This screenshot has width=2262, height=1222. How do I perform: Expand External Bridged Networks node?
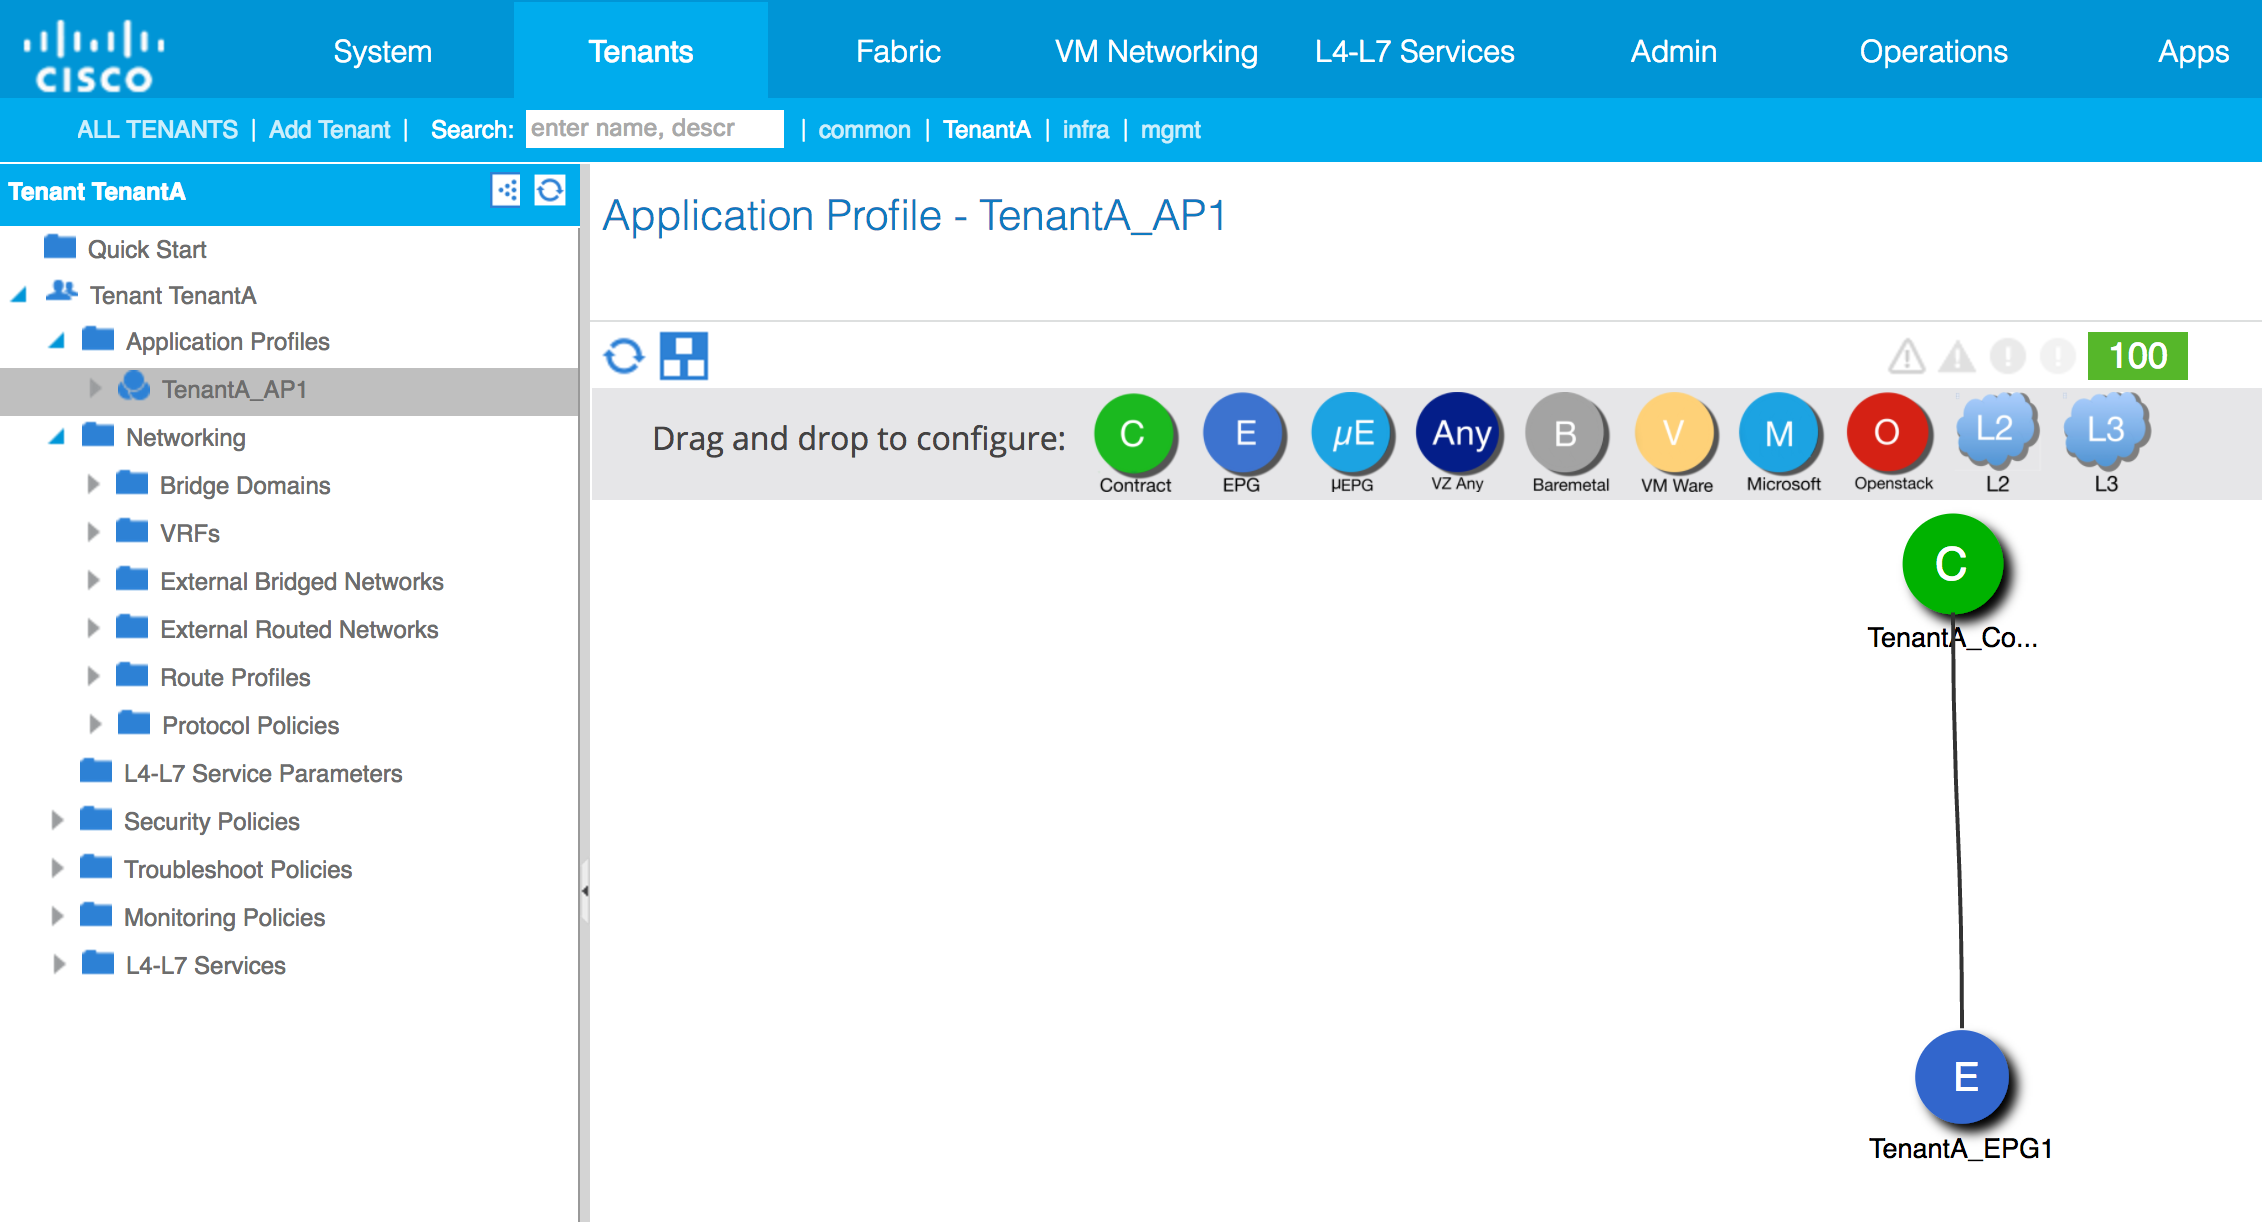(x=93, y=580)
